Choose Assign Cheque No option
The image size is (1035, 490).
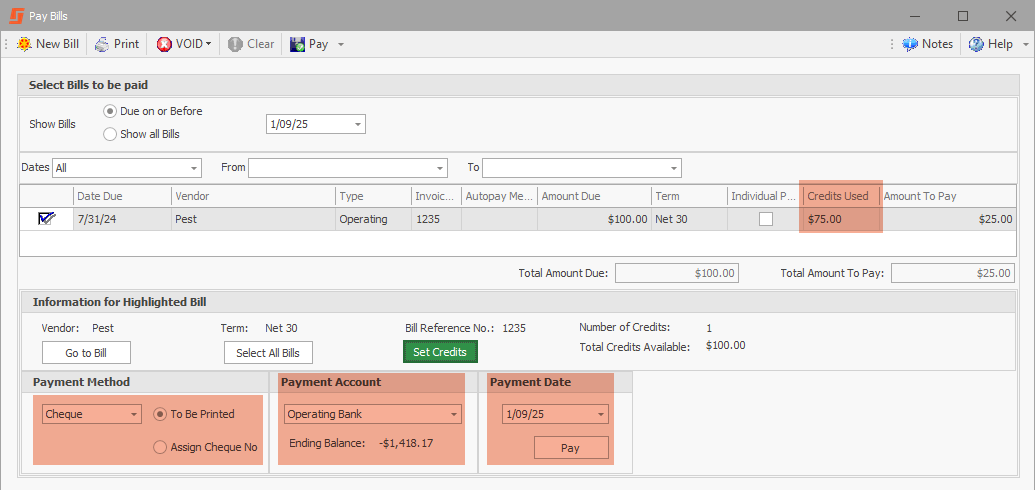(160, 447)
